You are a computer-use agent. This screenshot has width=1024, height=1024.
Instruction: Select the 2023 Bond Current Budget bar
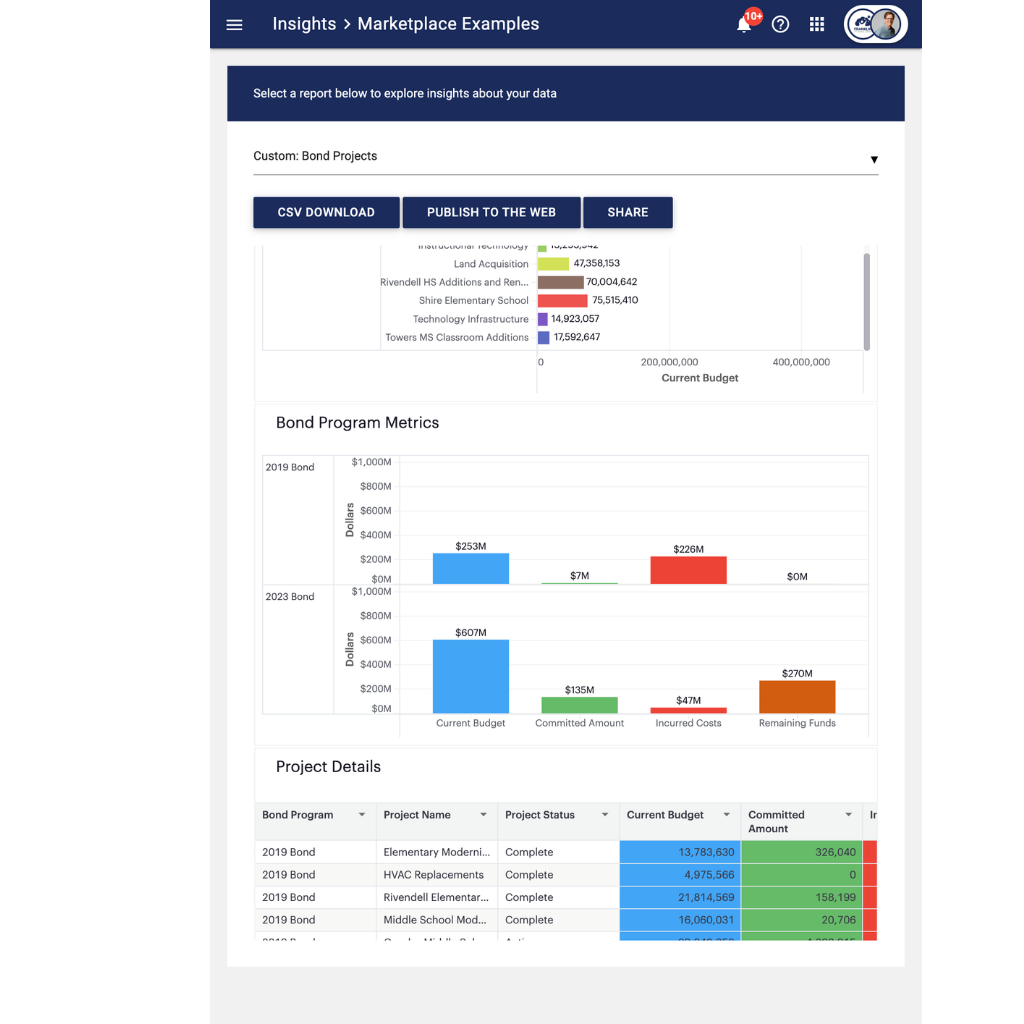(471, 676)
